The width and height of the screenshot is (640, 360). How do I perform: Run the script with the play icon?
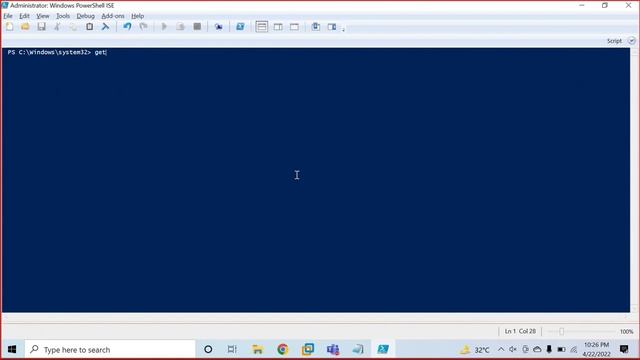click(x=164, y=27)
